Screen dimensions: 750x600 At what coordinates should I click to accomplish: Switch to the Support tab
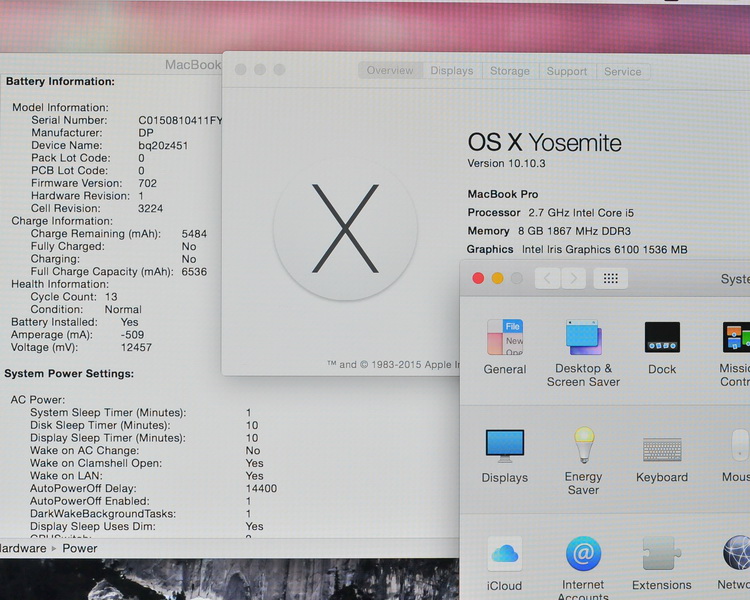[x=567, y=71]
